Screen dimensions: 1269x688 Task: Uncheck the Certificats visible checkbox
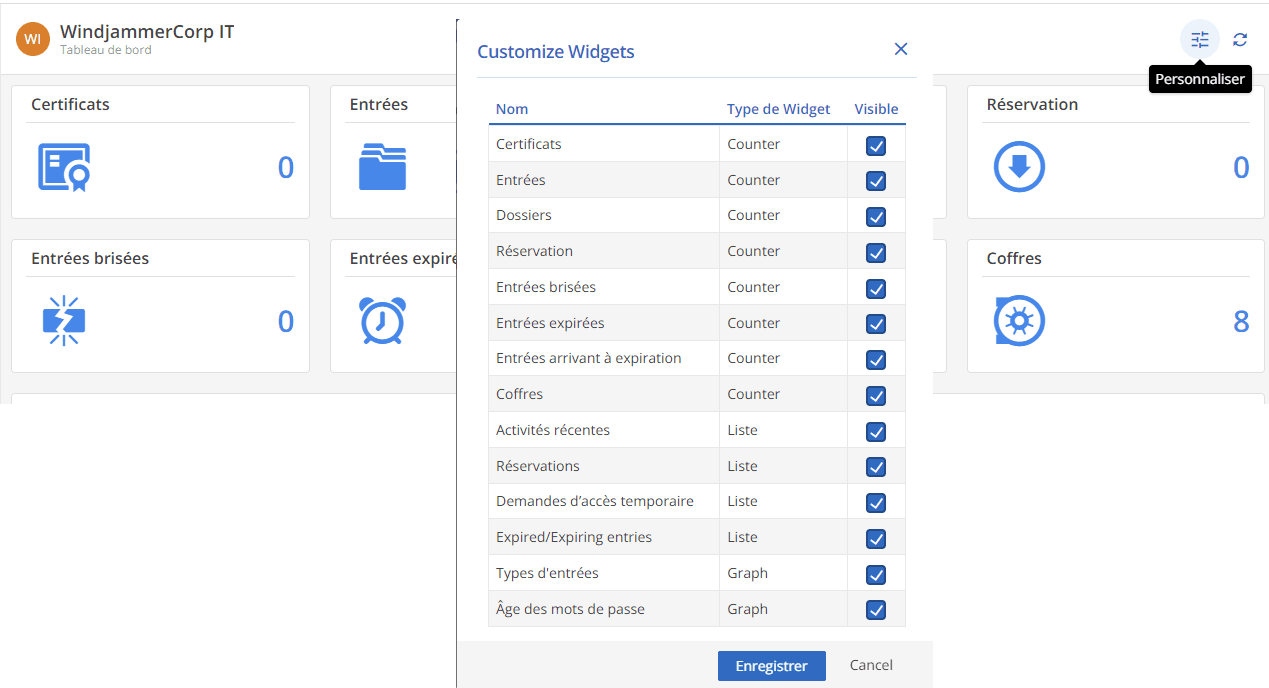(x=876, y=145)
